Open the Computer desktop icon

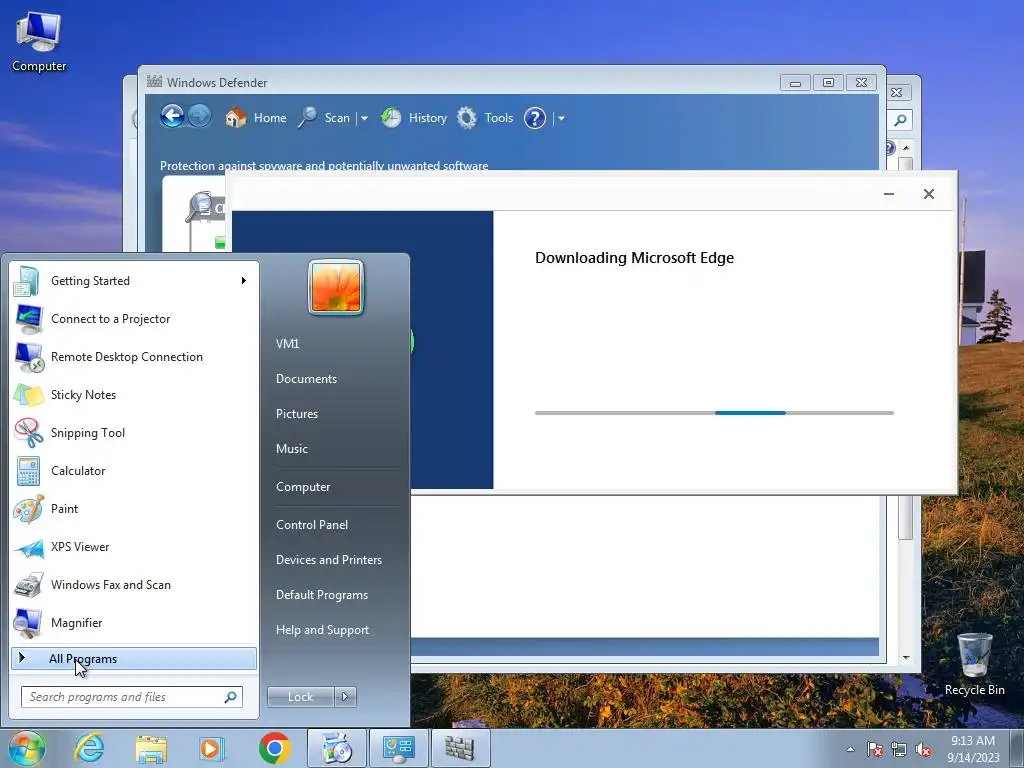click(39, 40)
